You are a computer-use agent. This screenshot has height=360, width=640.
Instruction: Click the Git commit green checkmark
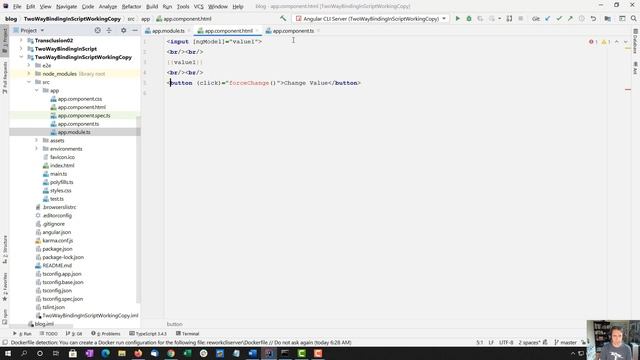tap(559, 19)
